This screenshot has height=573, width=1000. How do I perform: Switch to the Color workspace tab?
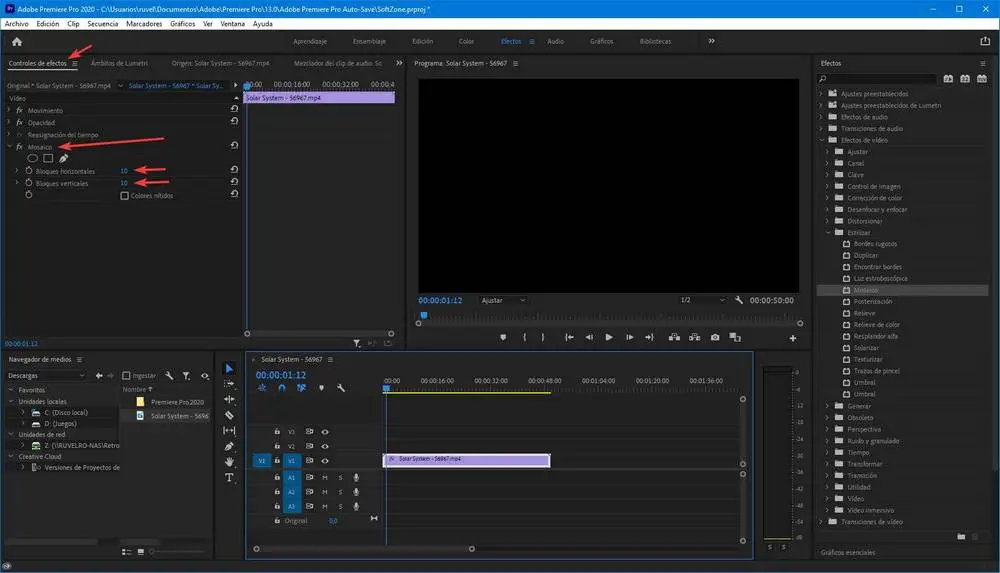[x=466, y=42]
